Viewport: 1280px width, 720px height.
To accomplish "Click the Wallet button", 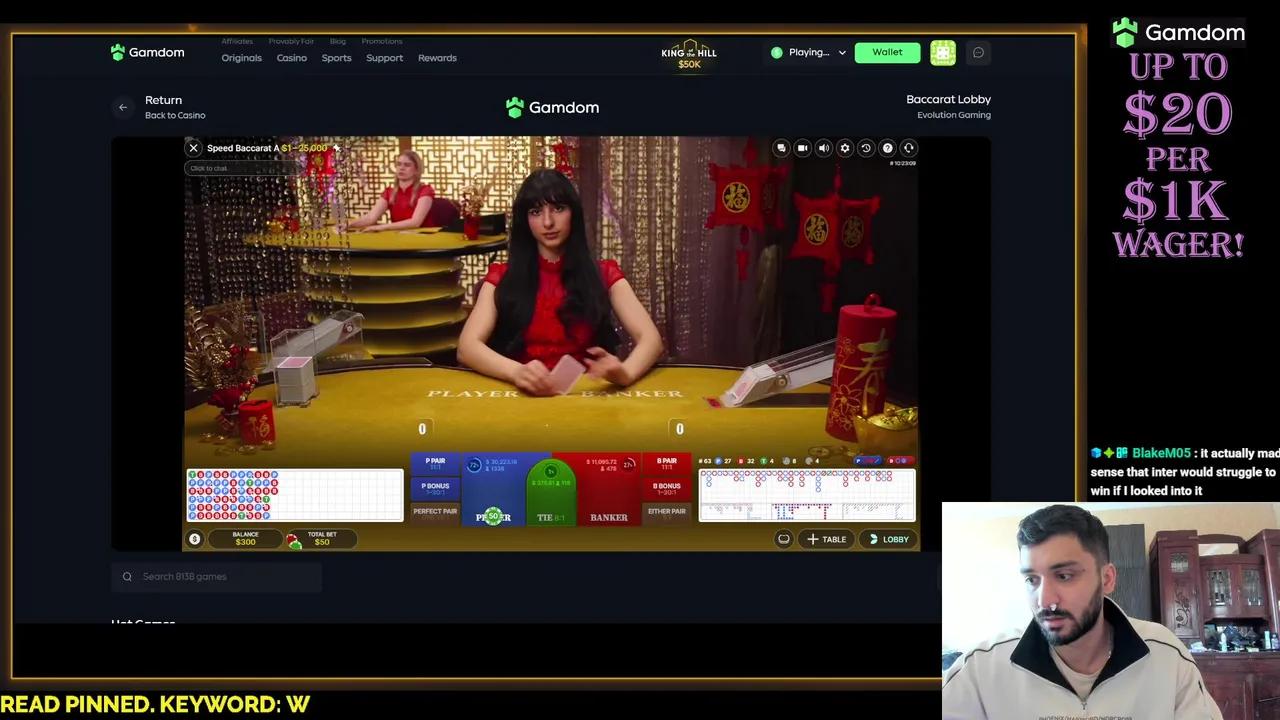I will click(887, 52).
